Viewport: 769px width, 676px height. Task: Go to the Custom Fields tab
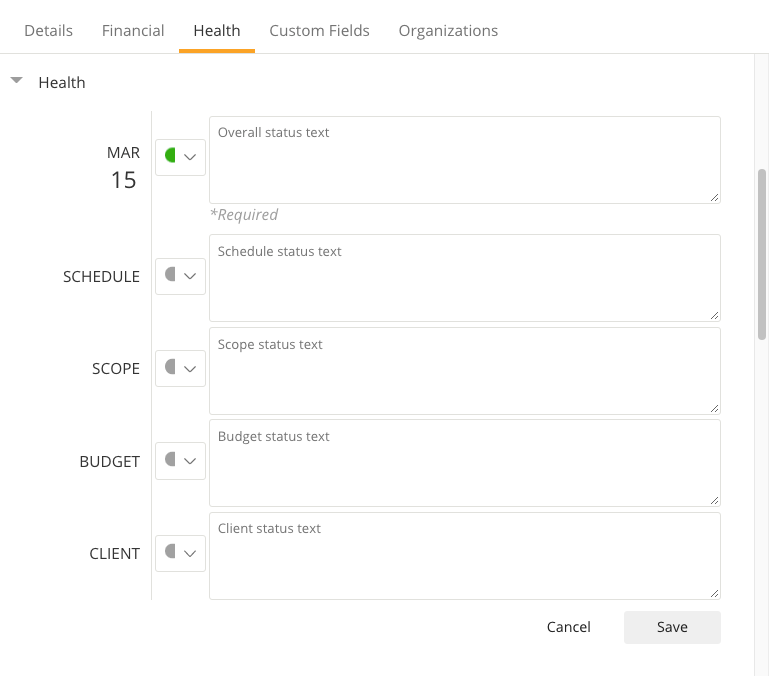319,31
